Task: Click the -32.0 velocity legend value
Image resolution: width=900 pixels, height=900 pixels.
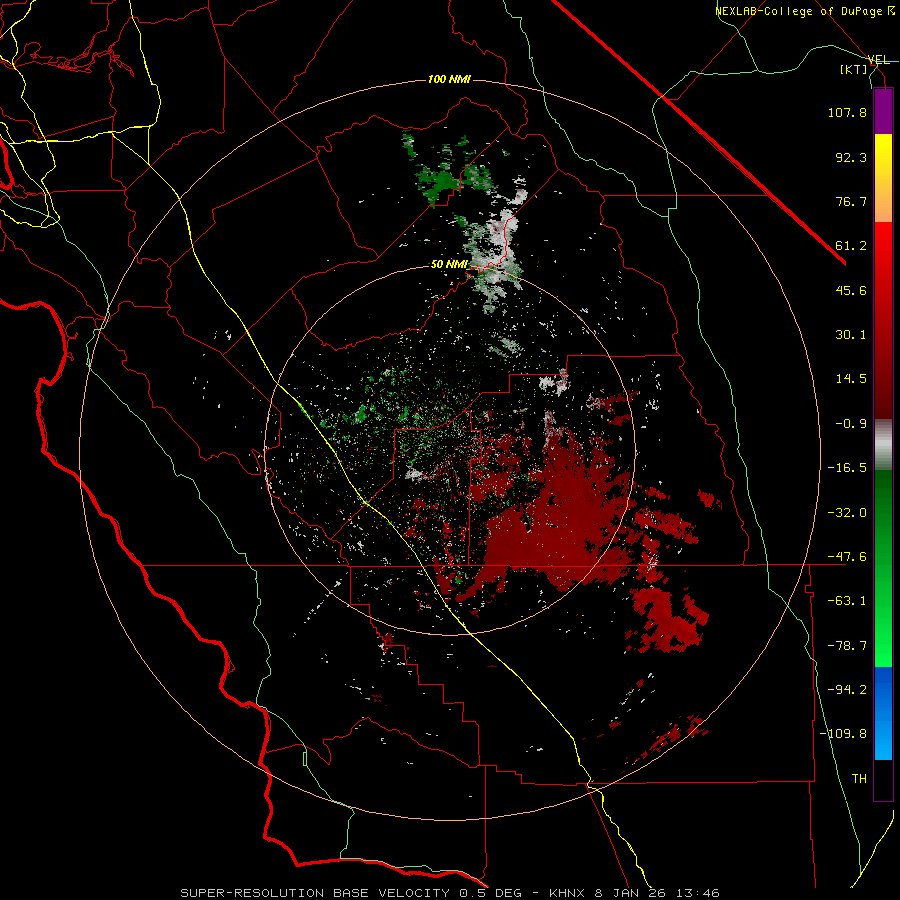Action: 847,513
